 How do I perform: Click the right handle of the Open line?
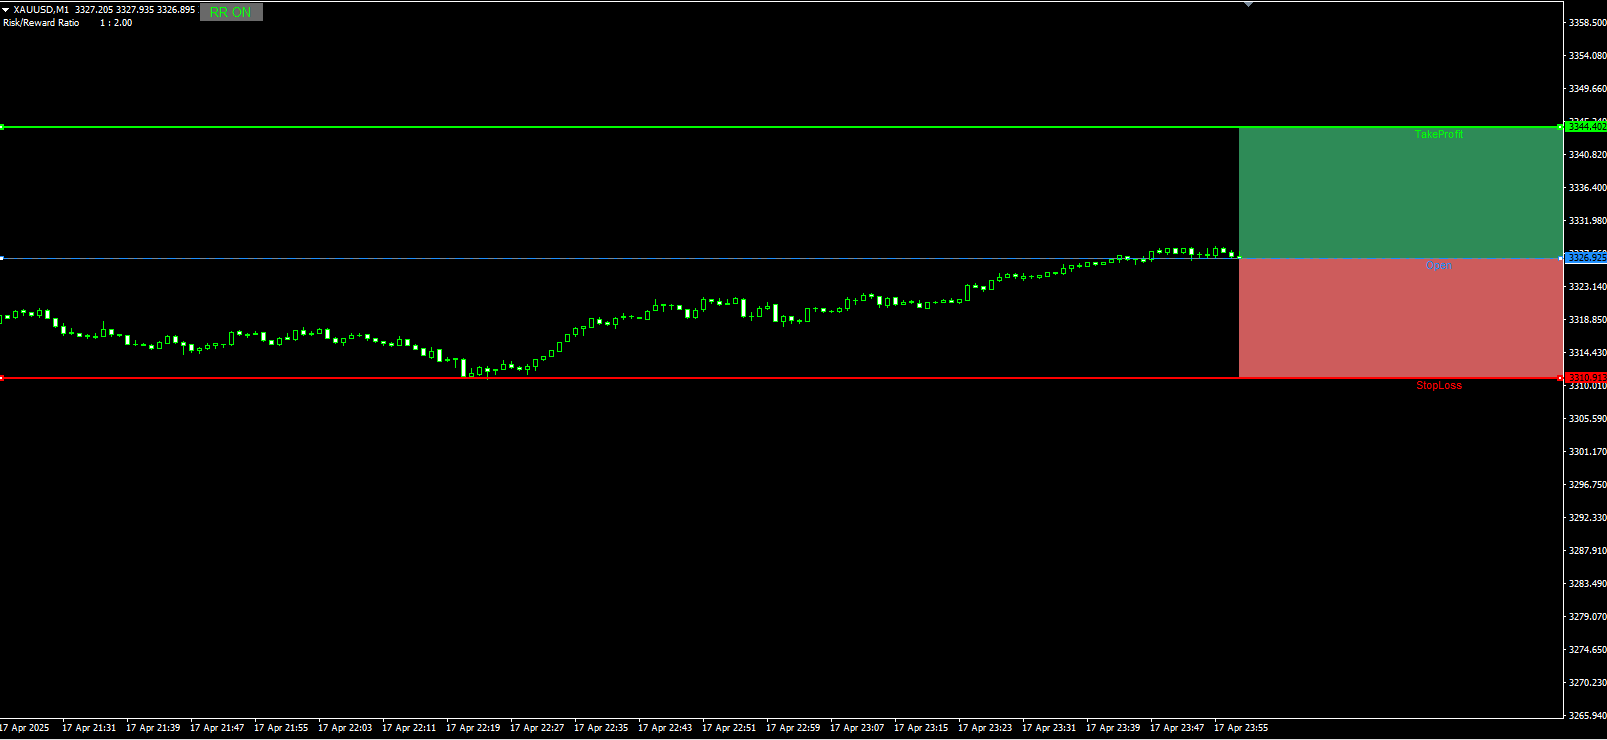1561,258
